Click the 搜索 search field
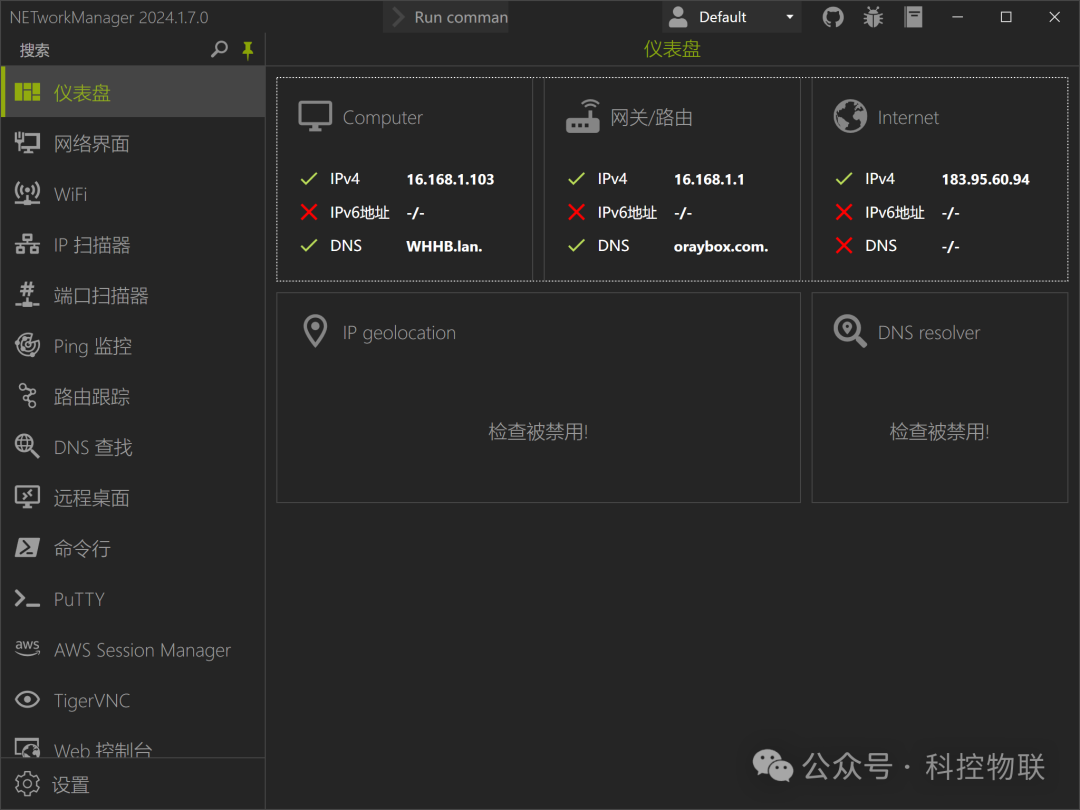 point(110,50)
